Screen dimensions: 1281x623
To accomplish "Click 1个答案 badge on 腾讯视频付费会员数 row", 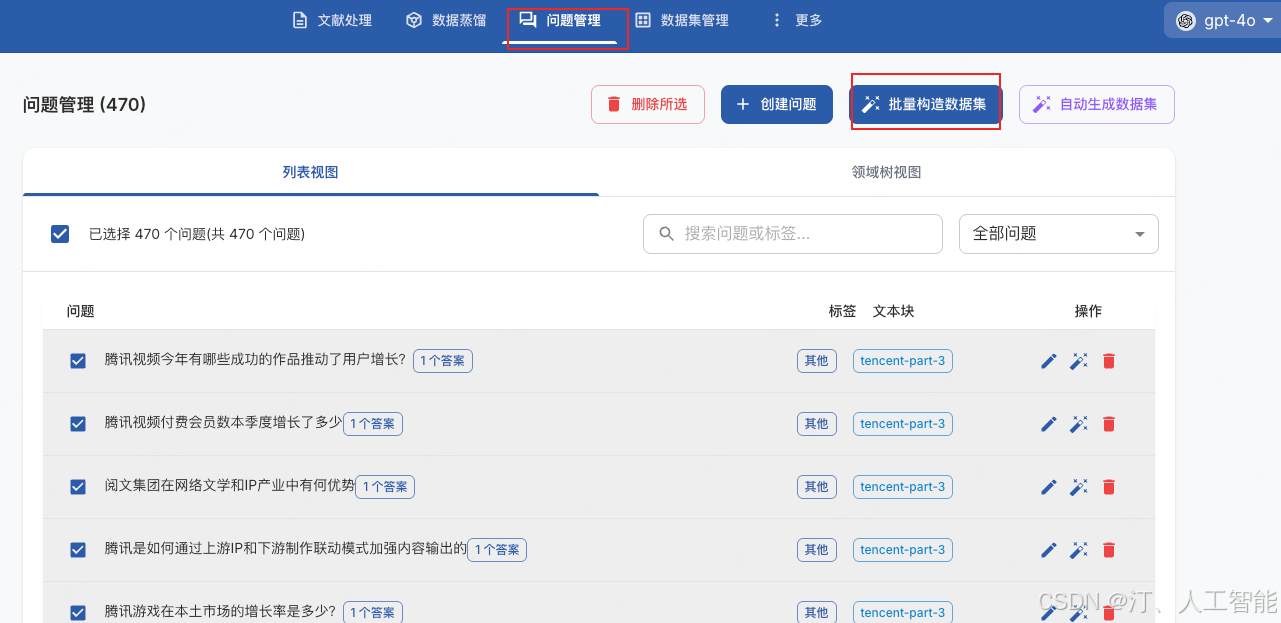I will coord(372,424).
